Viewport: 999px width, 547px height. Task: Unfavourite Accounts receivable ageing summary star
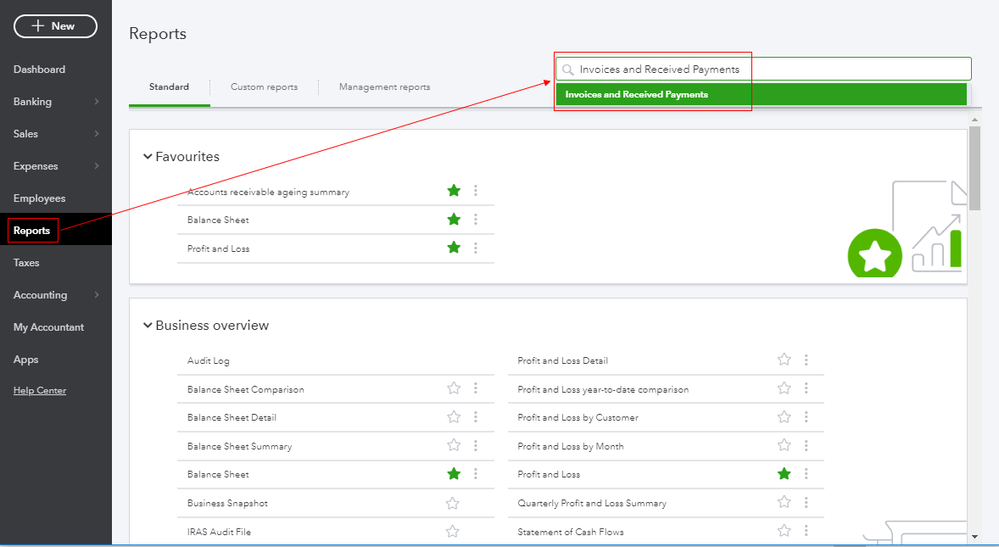coord(454,191)
